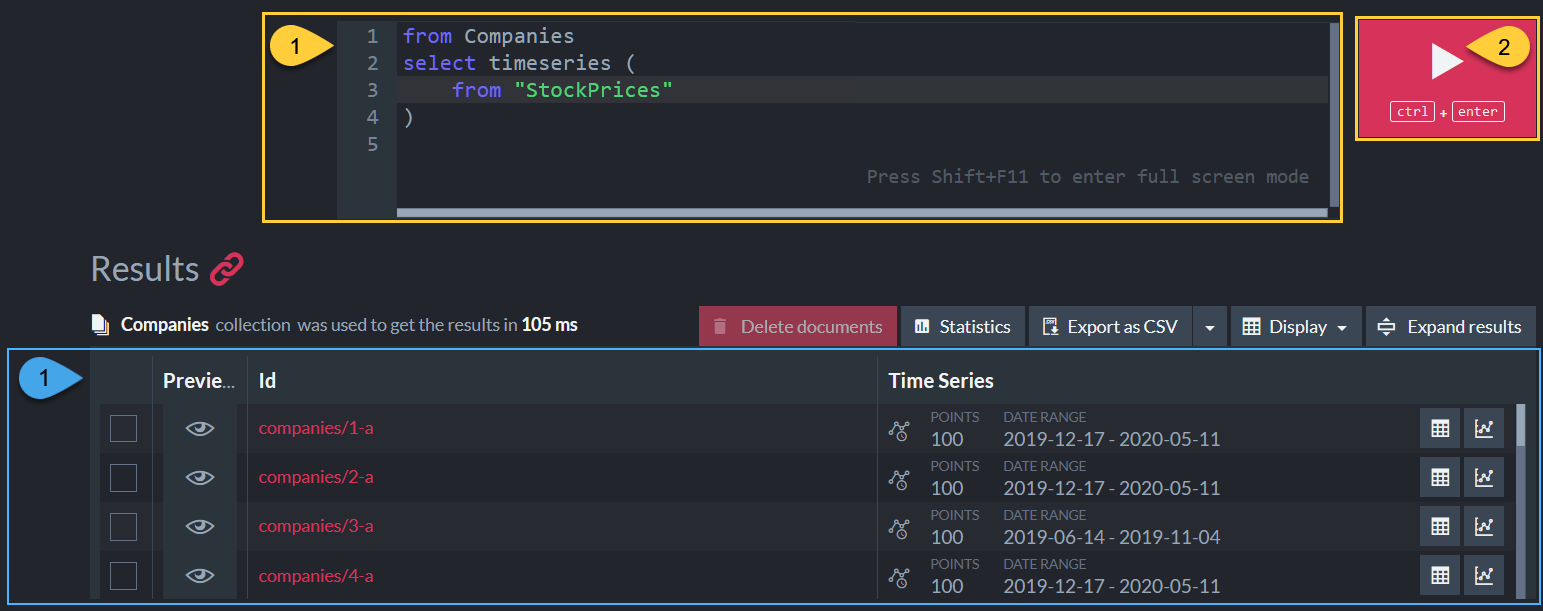This screenshot has width=1543, height=611.
Task: Open the dropdown arrow next to Export as CSV
Action: coord(1209,327)
